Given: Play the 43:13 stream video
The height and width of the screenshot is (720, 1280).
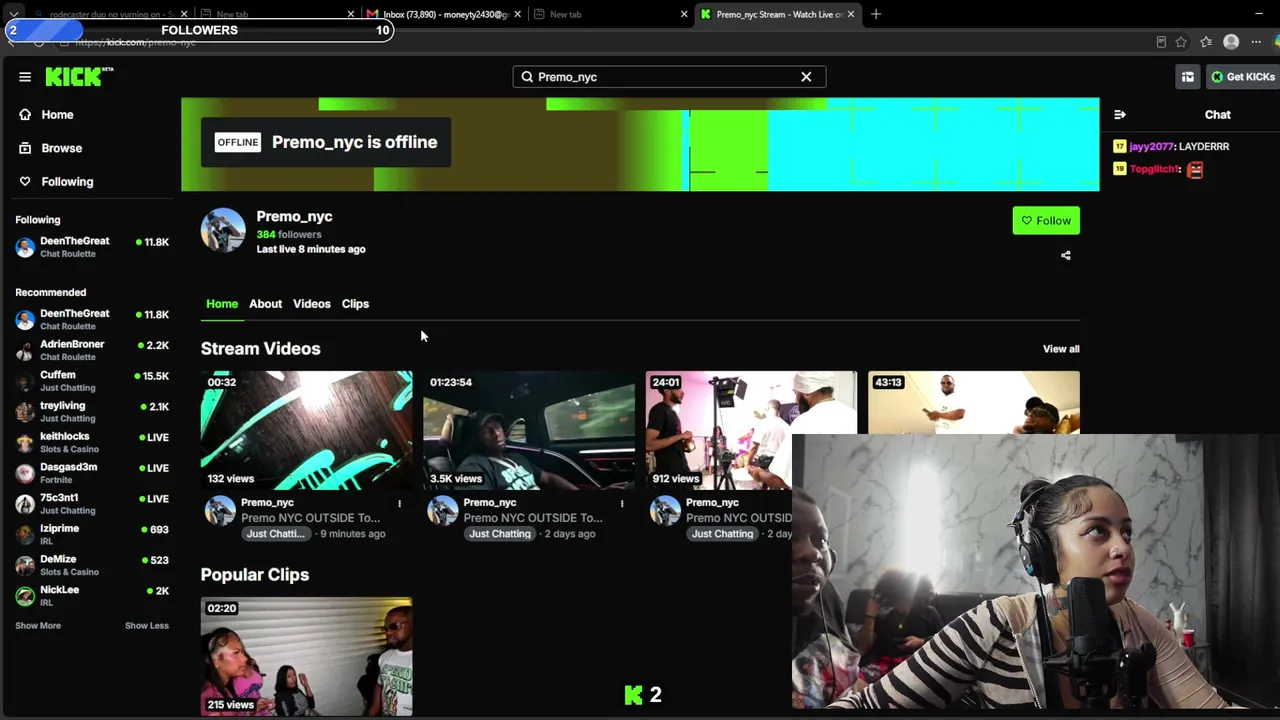Looking at the screenshot, I should 974,402.
